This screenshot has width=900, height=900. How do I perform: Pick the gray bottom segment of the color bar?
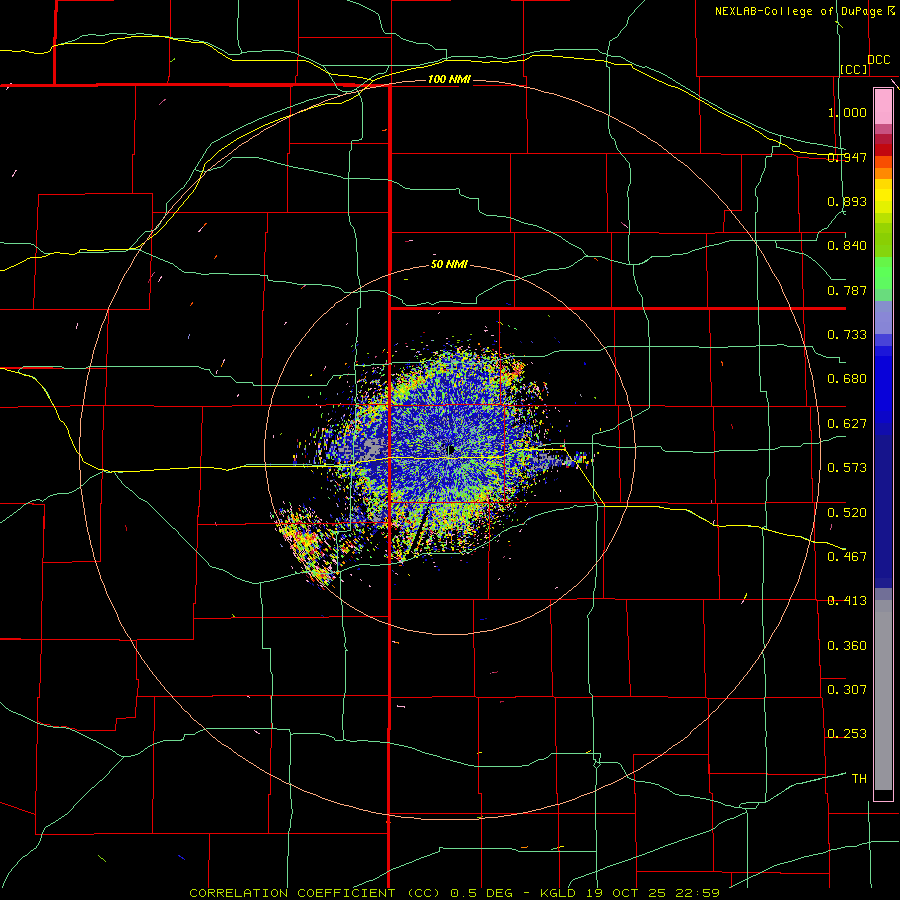[x=883, y=695]
